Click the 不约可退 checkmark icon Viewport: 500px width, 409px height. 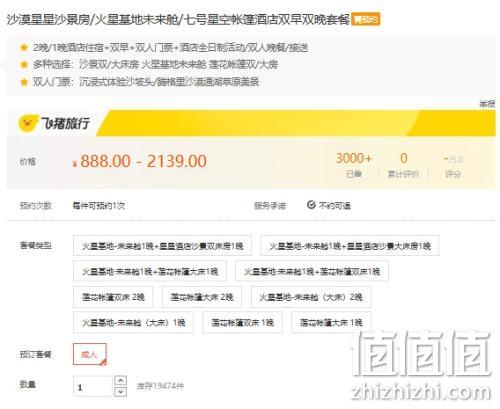[311, 205]
